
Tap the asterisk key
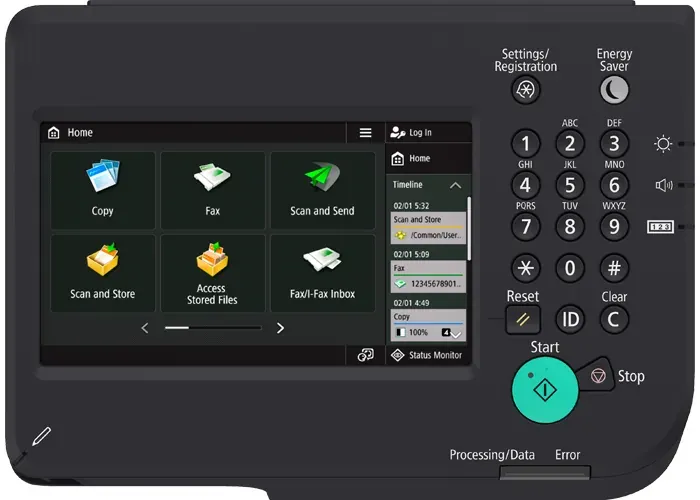[525, 268]
